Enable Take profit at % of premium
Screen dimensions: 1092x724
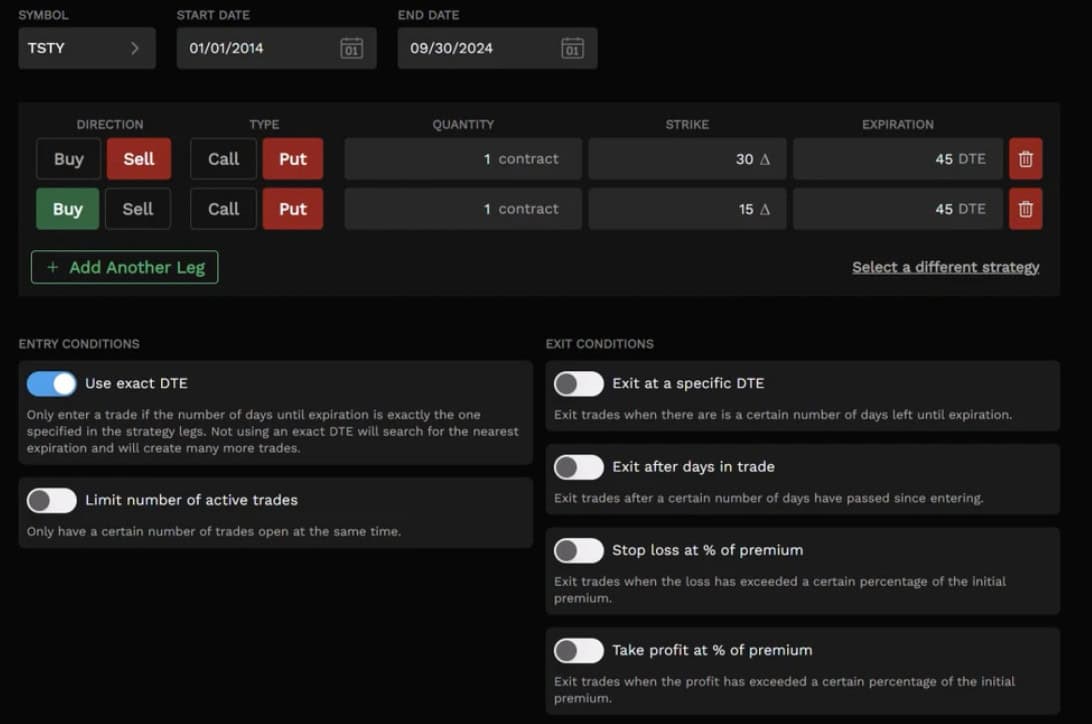[x=578, y=650]
